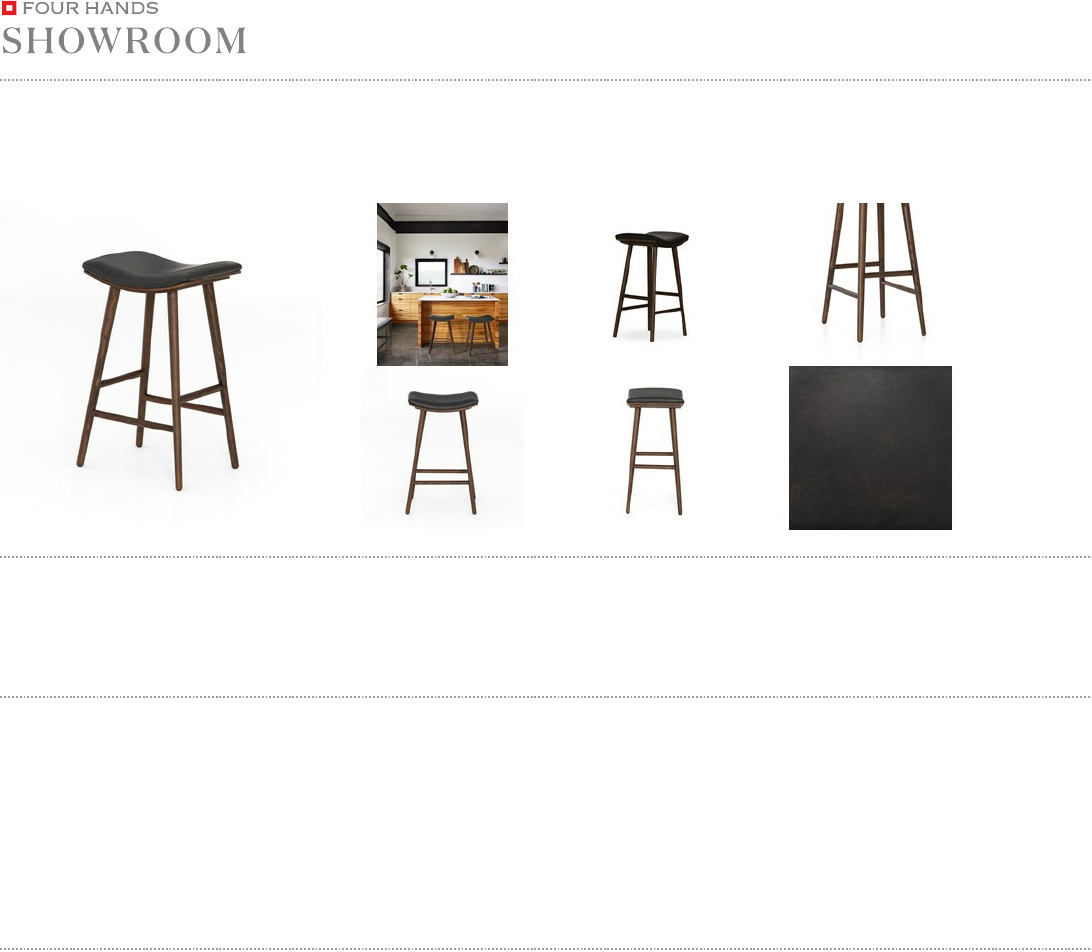
Task: Open the large main stool product image
Action: [x=162, y=366]
